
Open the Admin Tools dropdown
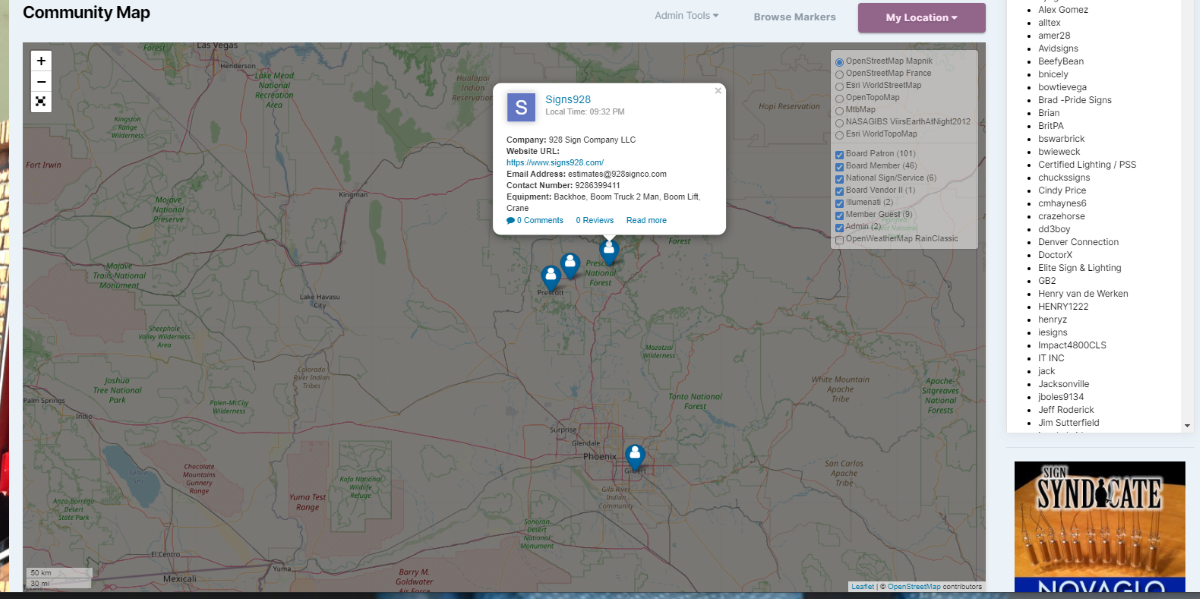pos(686,16)
